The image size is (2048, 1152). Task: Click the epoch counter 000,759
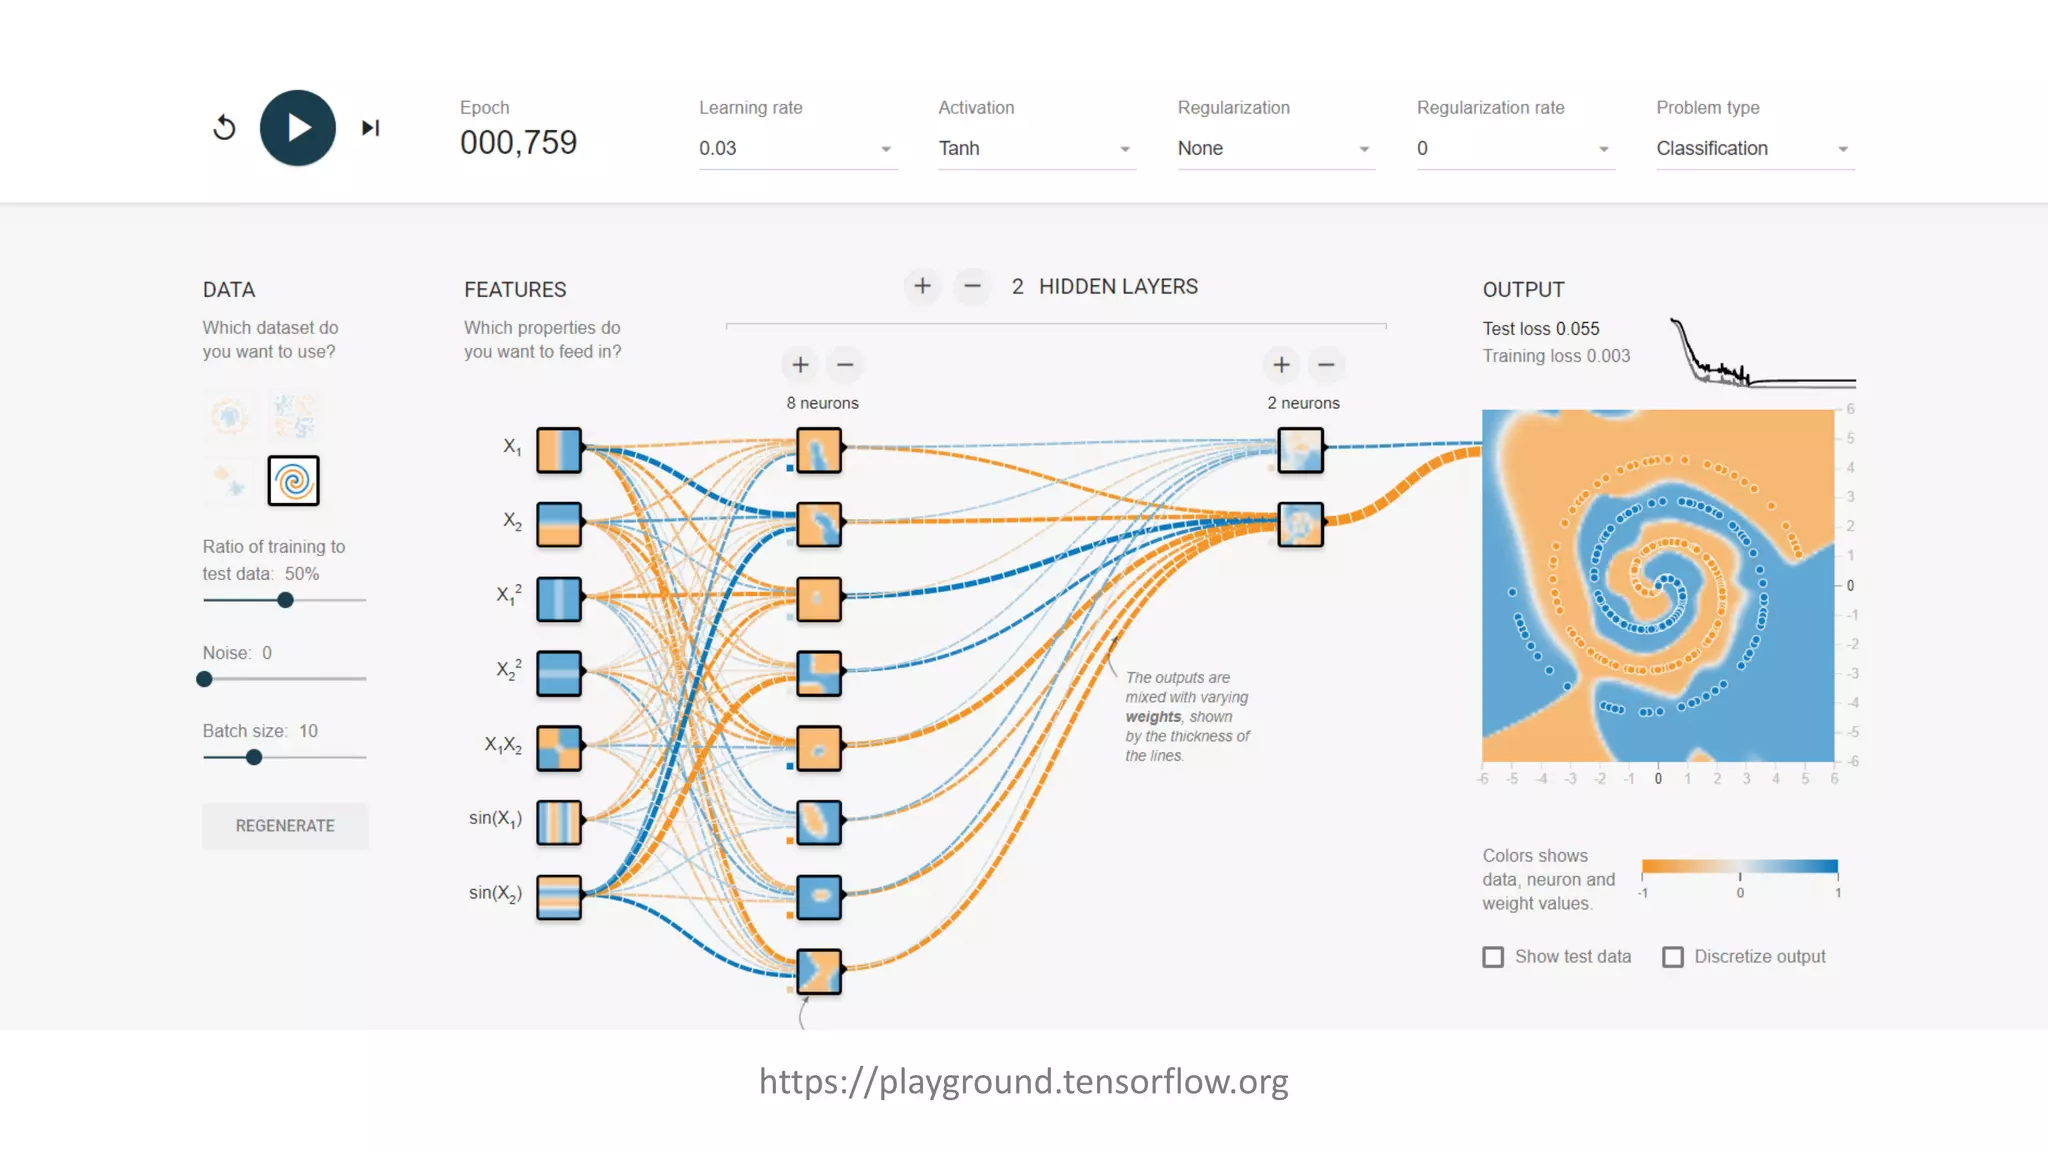tap(518, 143)
